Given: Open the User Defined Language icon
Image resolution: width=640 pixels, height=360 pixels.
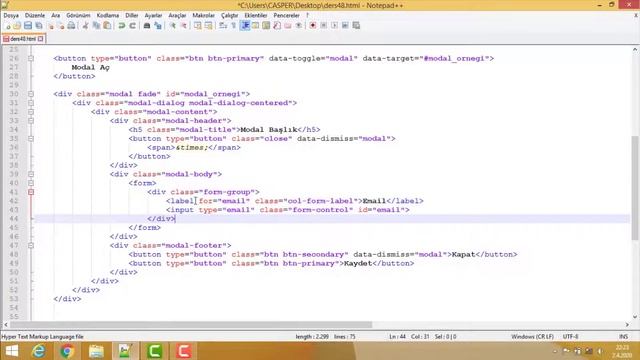Looking at the screenshot, I should (x=256, y=26).
